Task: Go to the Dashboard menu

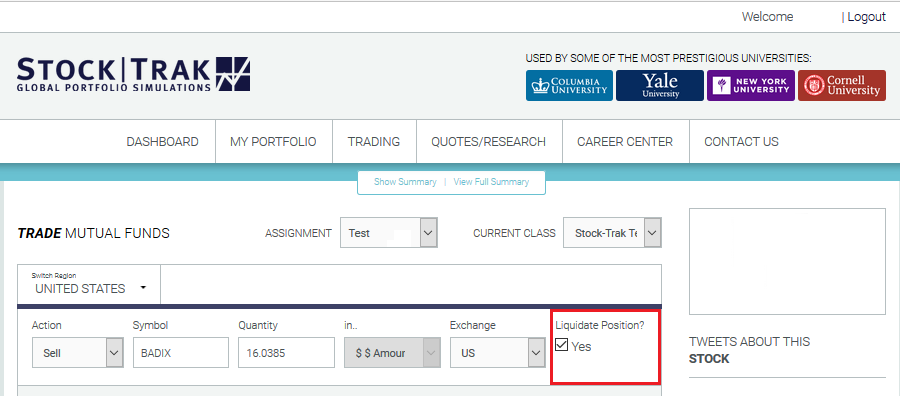Action: tap(162, 142)
